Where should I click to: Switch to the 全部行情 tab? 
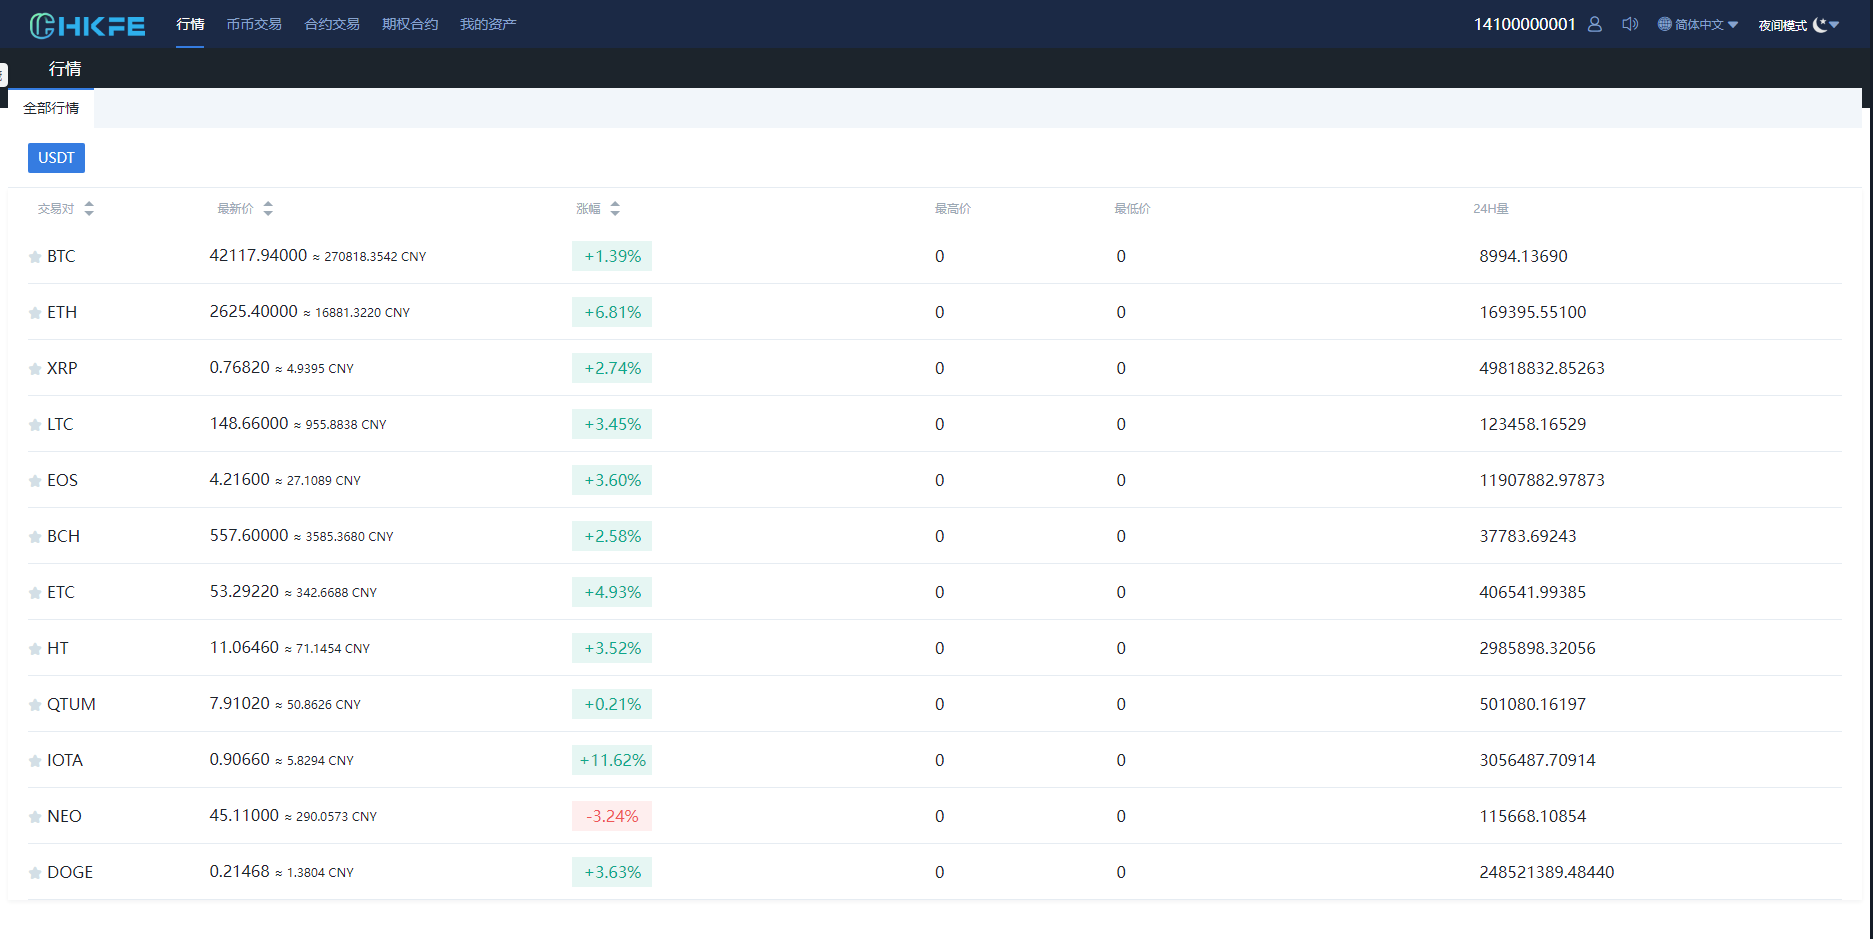coord(51,108)
